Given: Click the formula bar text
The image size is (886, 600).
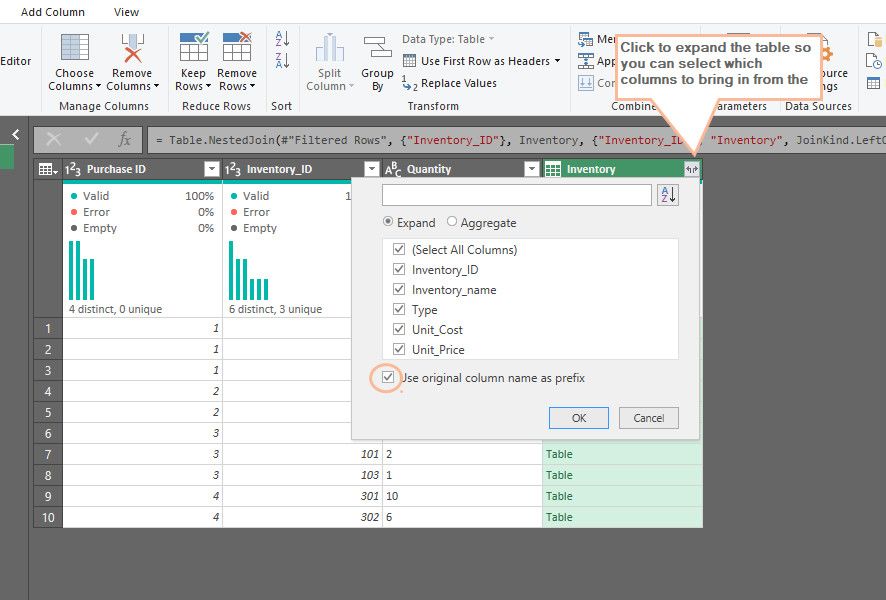Looking at the screenshot, I should pyautogui.click(x=516, y=140).
